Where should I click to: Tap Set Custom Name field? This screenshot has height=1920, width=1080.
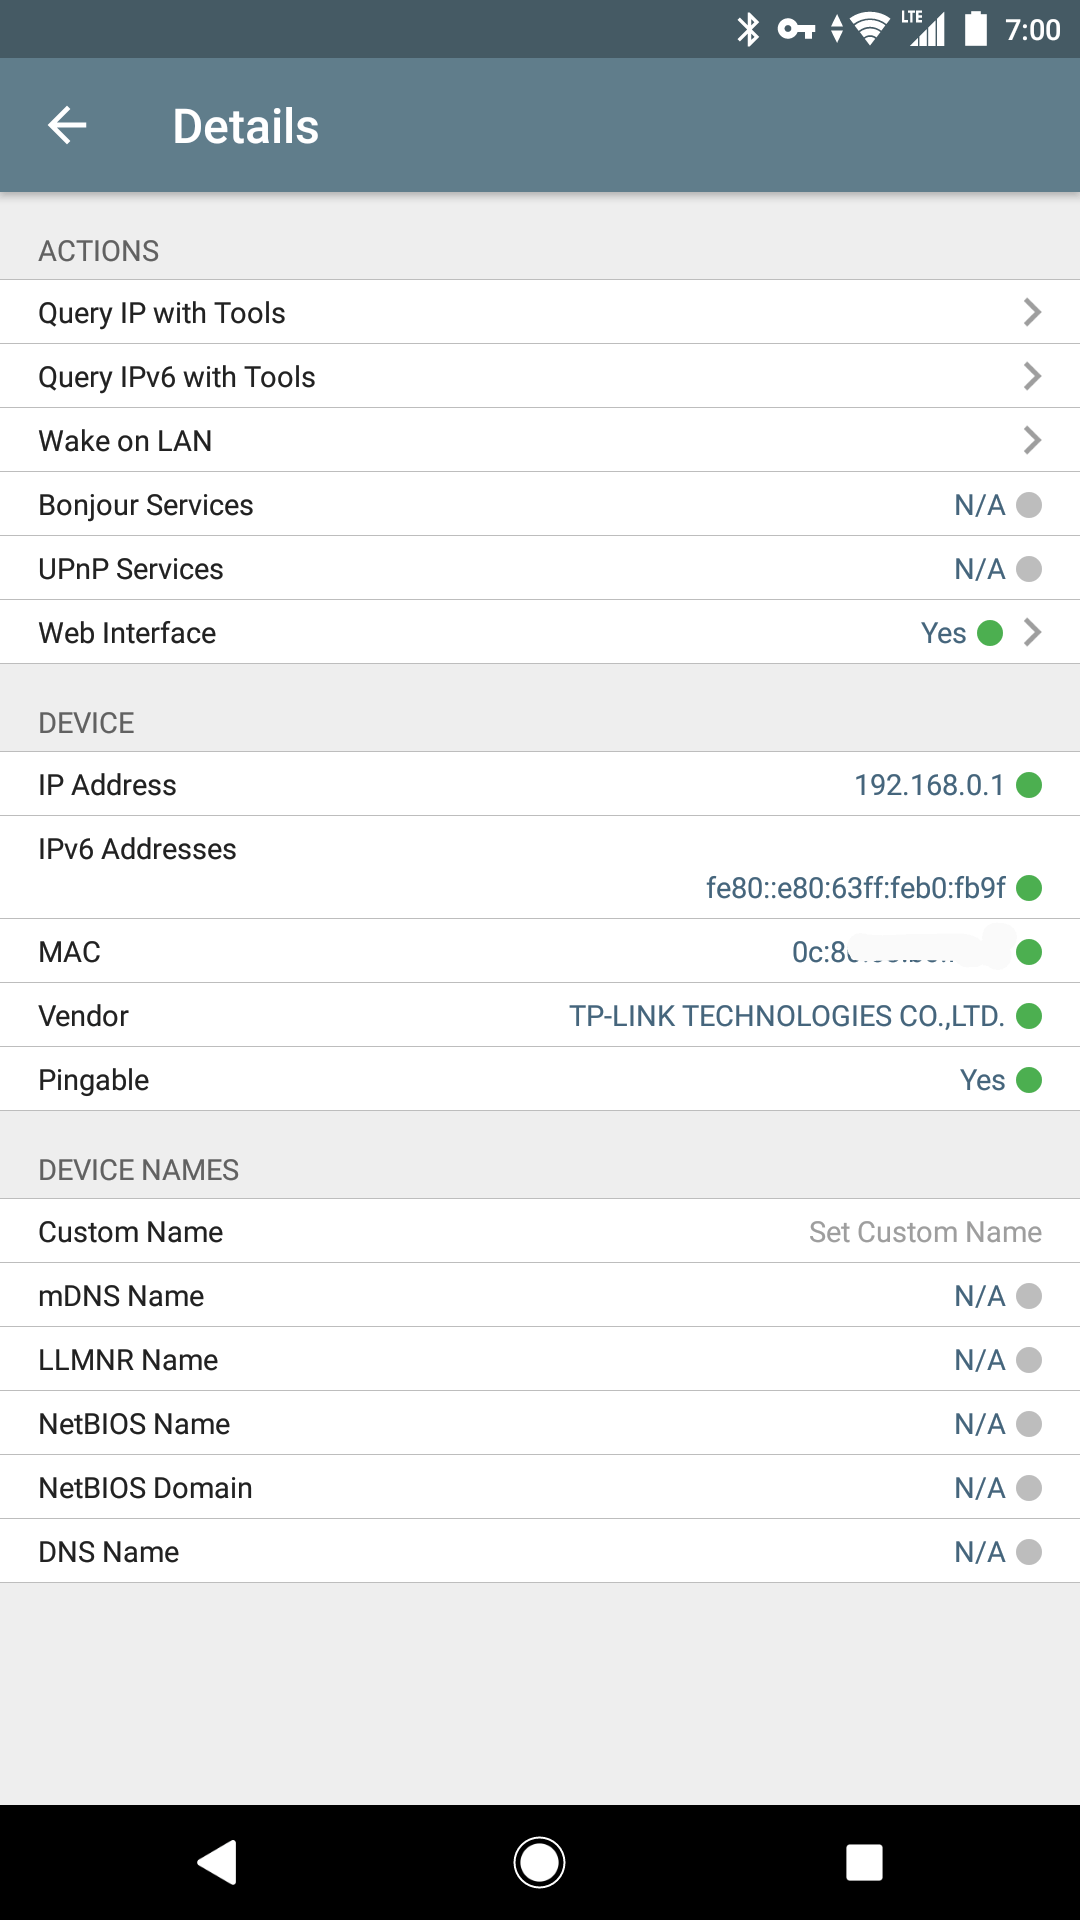(x=925, y=1232)
